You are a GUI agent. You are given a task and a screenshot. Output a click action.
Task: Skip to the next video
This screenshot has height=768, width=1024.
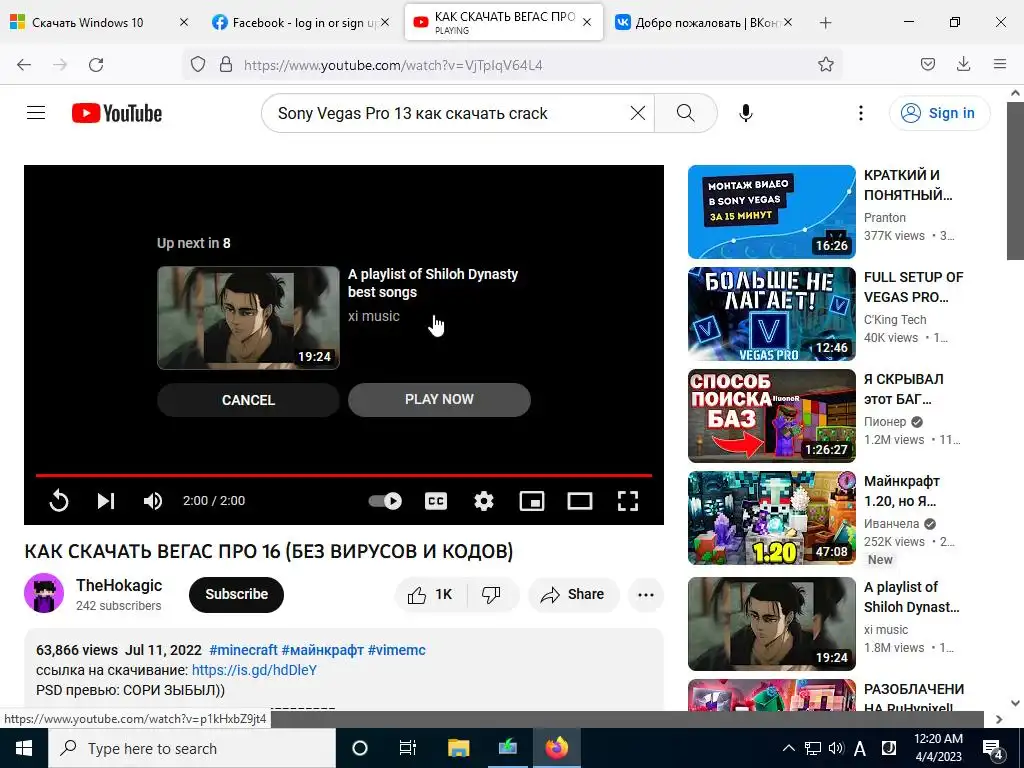point(106,501)
